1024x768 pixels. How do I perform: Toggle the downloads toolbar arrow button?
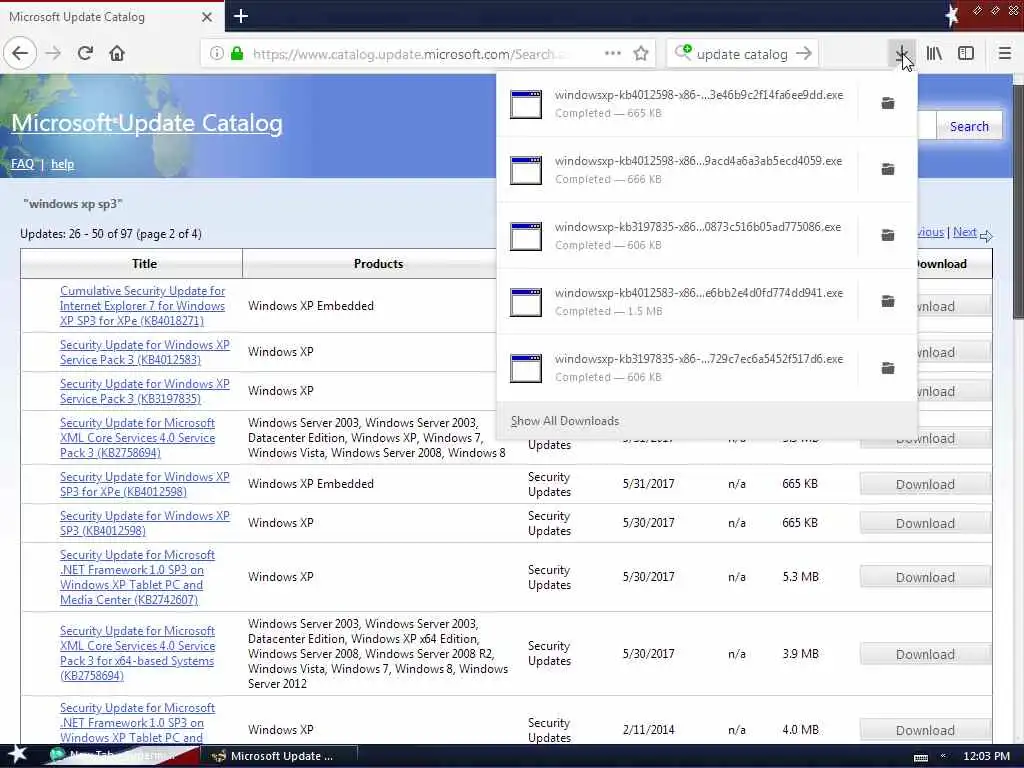click(x=901, y=54)
